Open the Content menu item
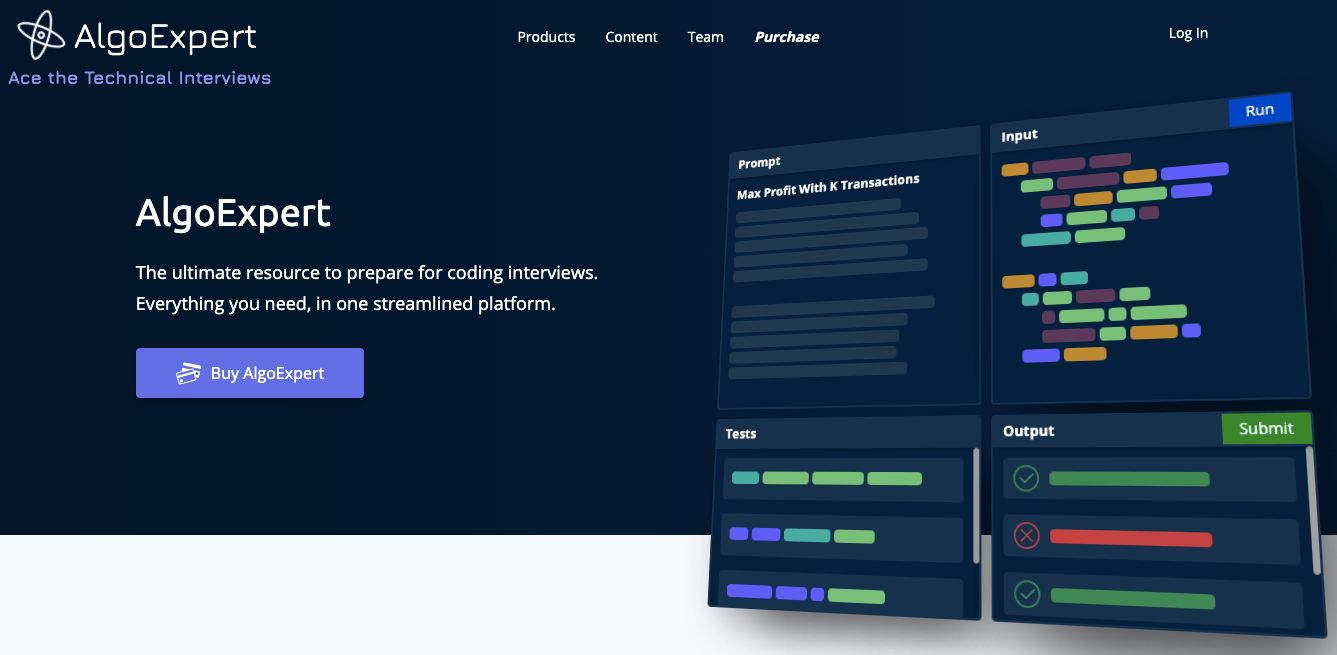The image size is (1337, 655). point(631,37)
